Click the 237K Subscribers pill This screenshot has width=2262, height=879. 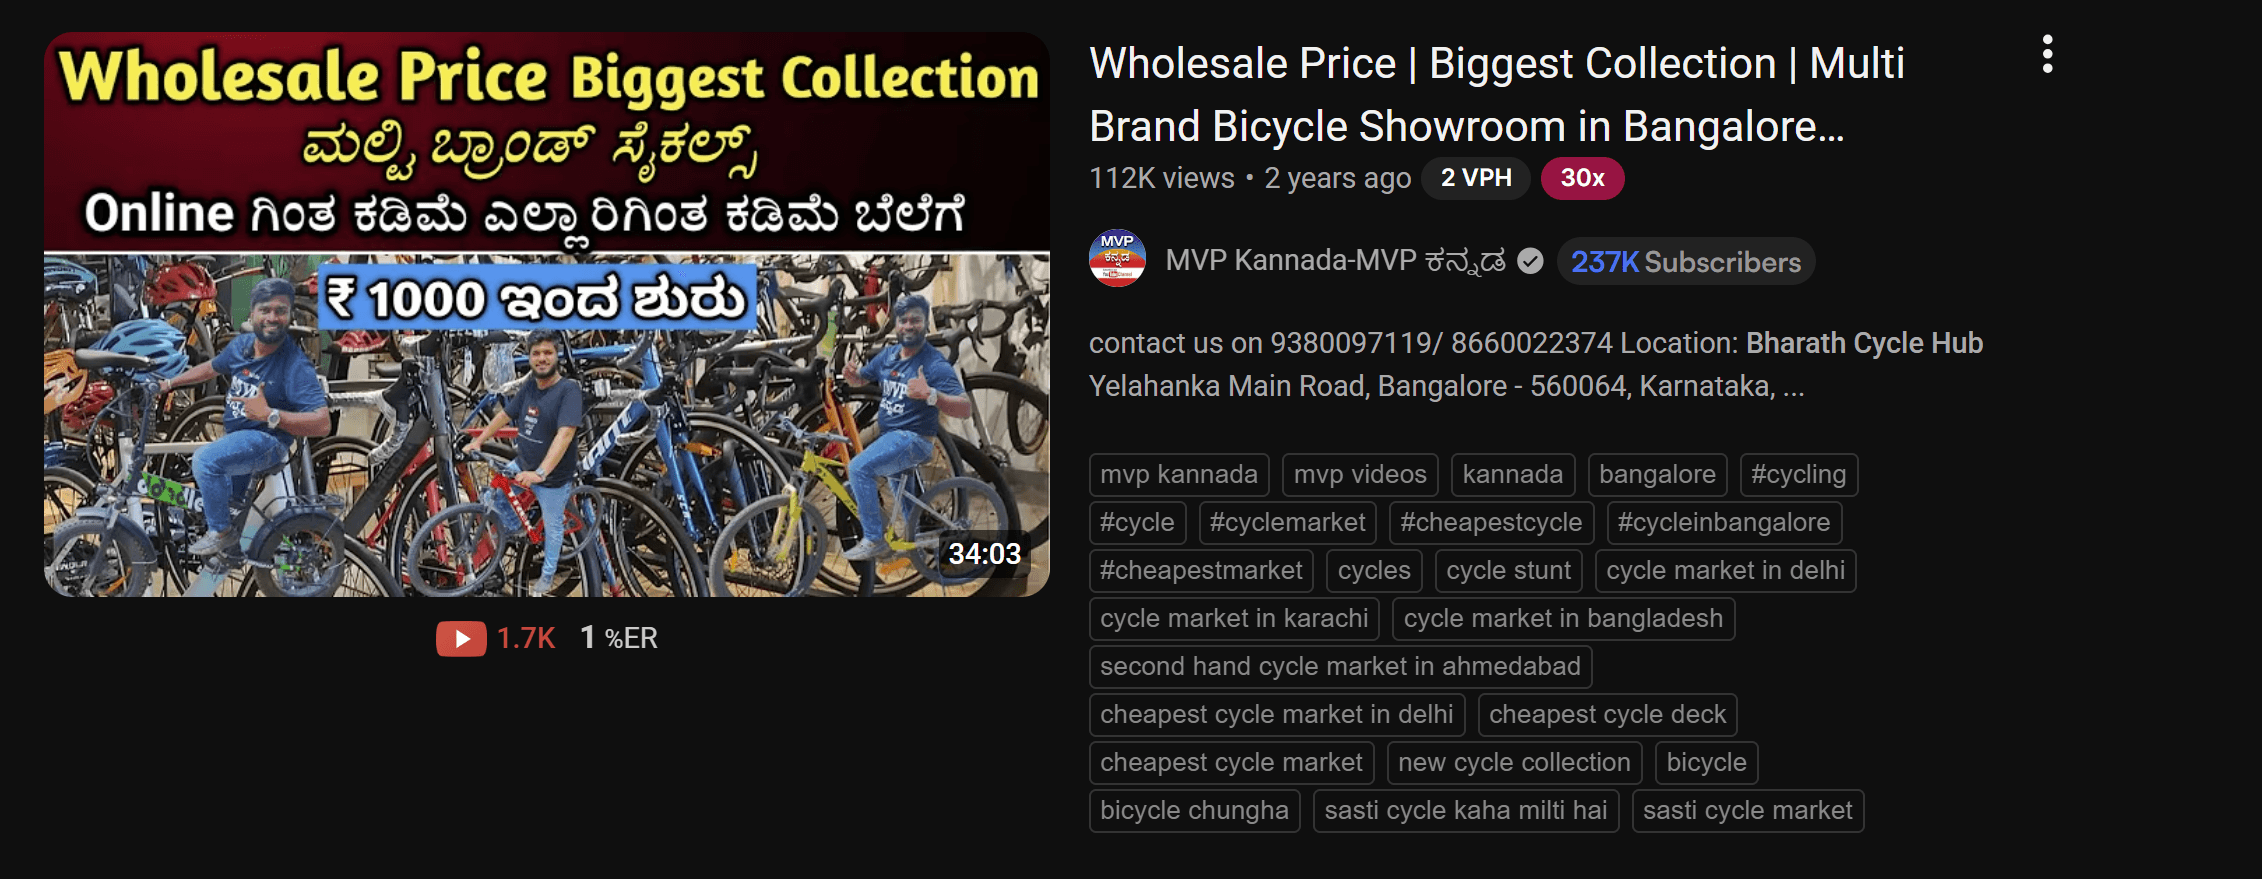coord(1686,262)
